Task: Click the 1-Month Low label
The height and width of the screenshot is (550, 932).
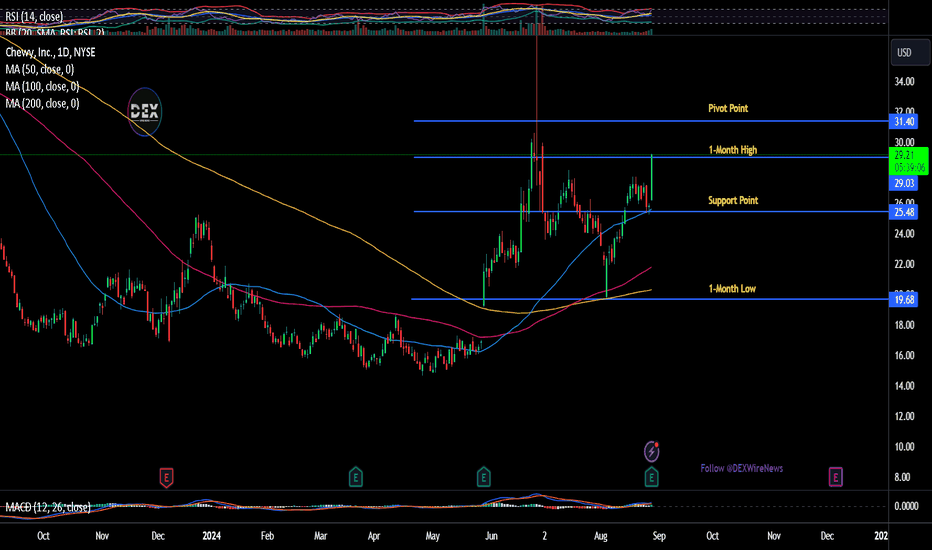Action: pos(732,288)
